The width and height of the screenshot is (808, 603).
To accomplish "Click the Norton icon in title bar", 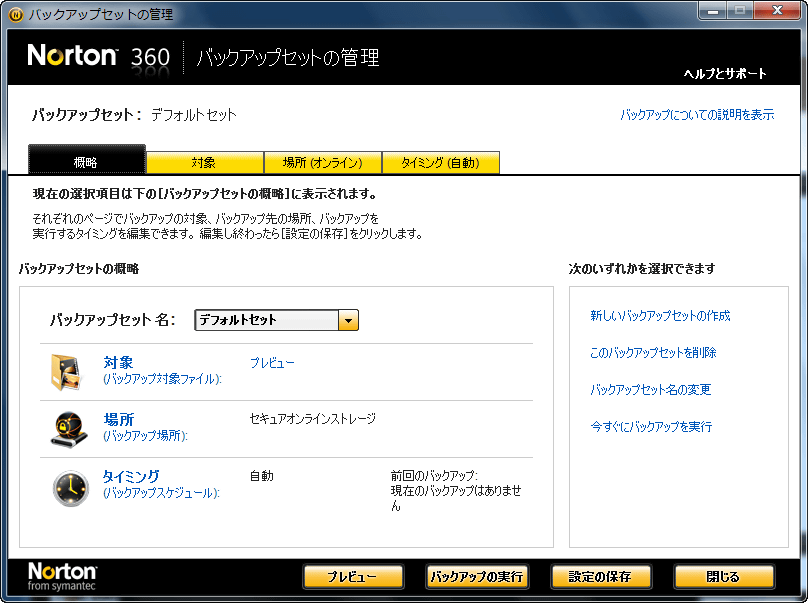I will 16,14.
